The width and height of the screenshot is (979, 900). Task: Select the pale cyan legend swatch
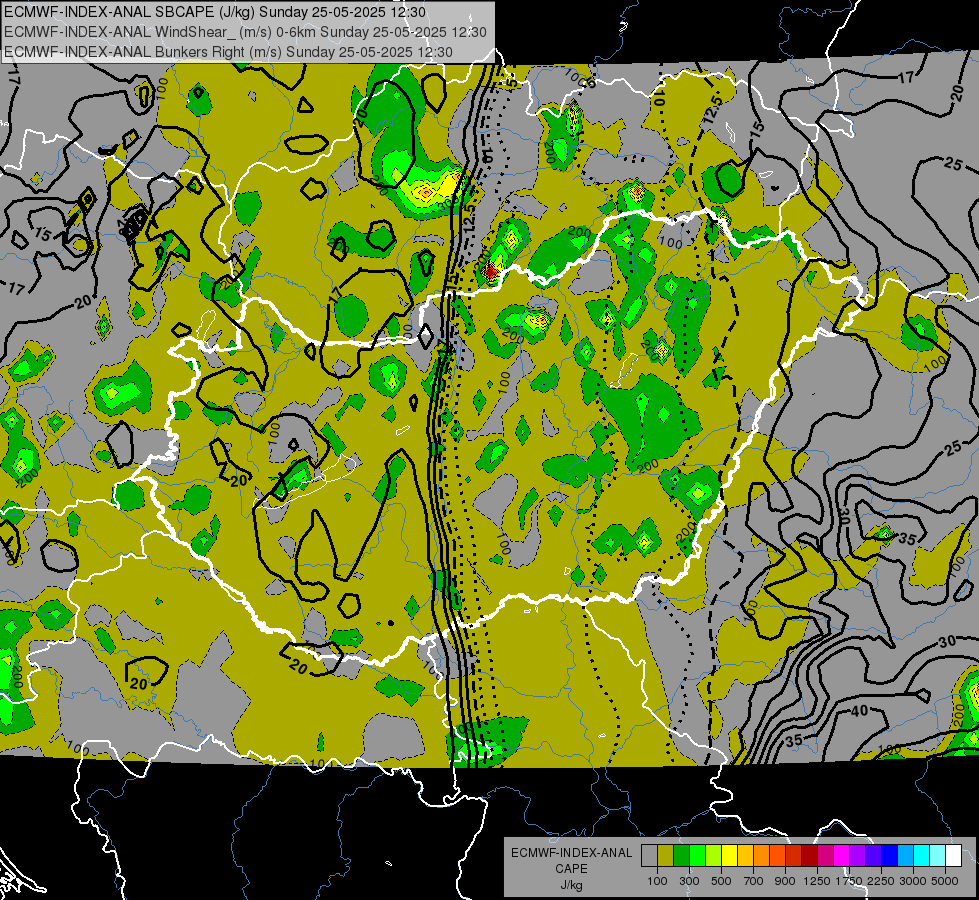938,855
